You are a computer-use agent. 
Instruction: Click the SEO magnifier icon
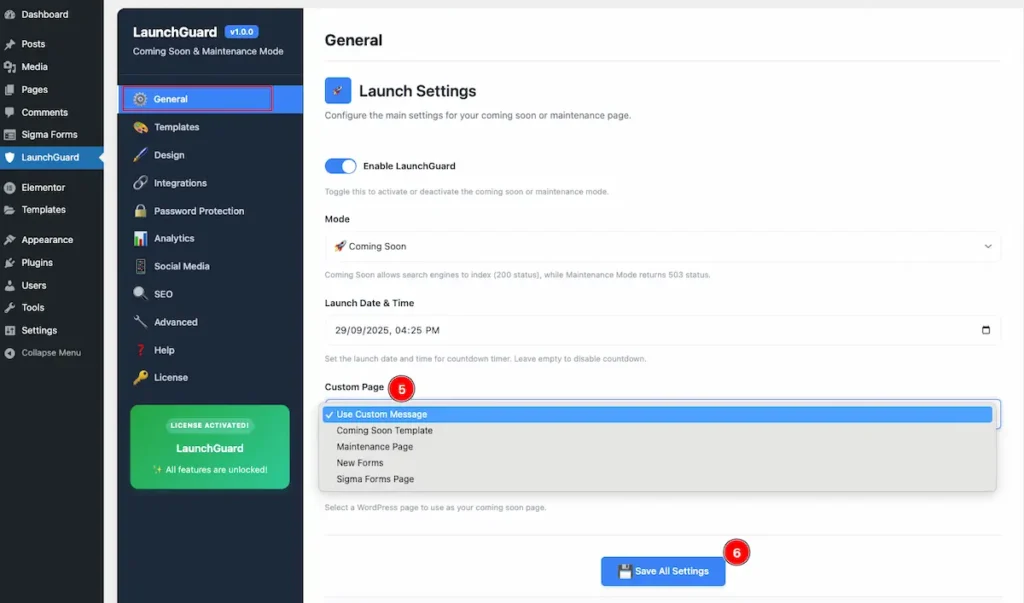coord(140,293)
